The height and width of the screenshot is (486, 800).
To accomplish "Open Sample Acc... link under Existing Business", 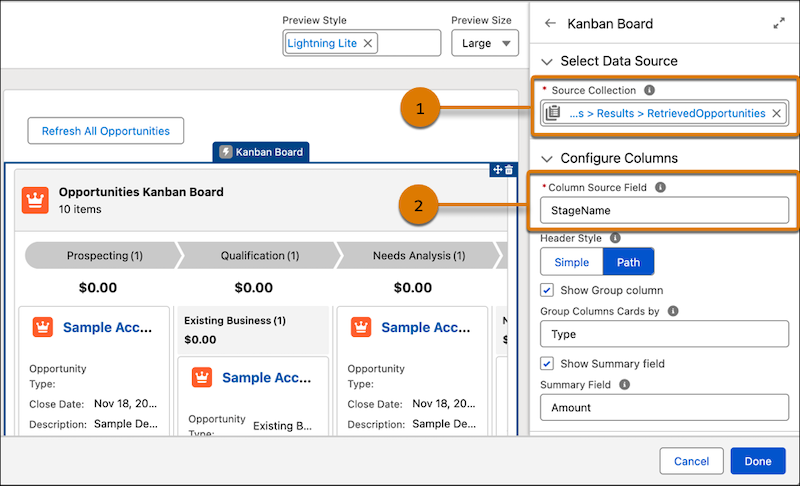I will (x=266, y=378).
